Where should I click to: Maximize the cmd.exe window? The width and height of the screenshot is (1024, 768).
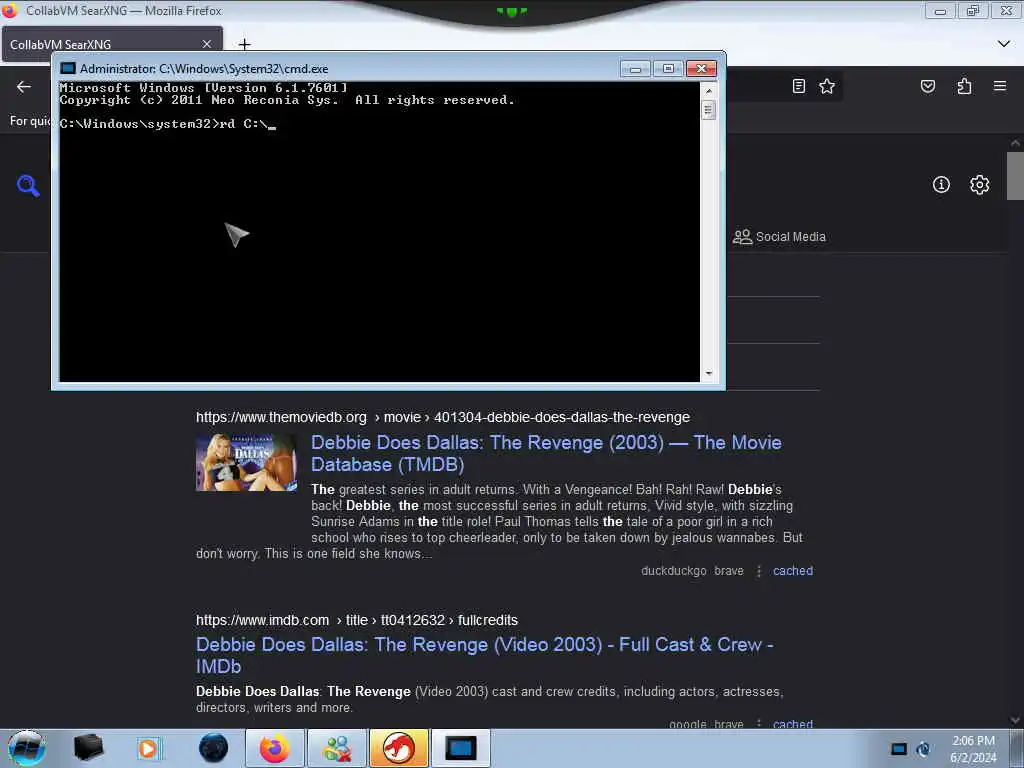pyautogui.click(x=667, y=69)
